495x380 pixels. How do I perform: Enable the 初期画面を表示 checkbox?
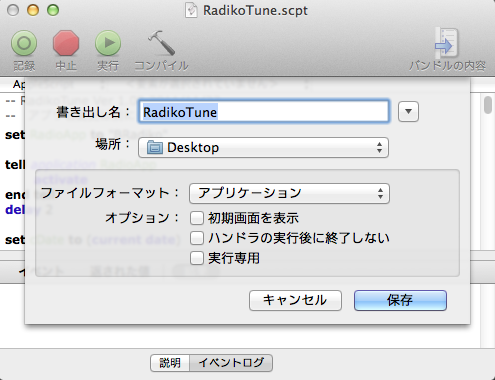coord(197,218)
